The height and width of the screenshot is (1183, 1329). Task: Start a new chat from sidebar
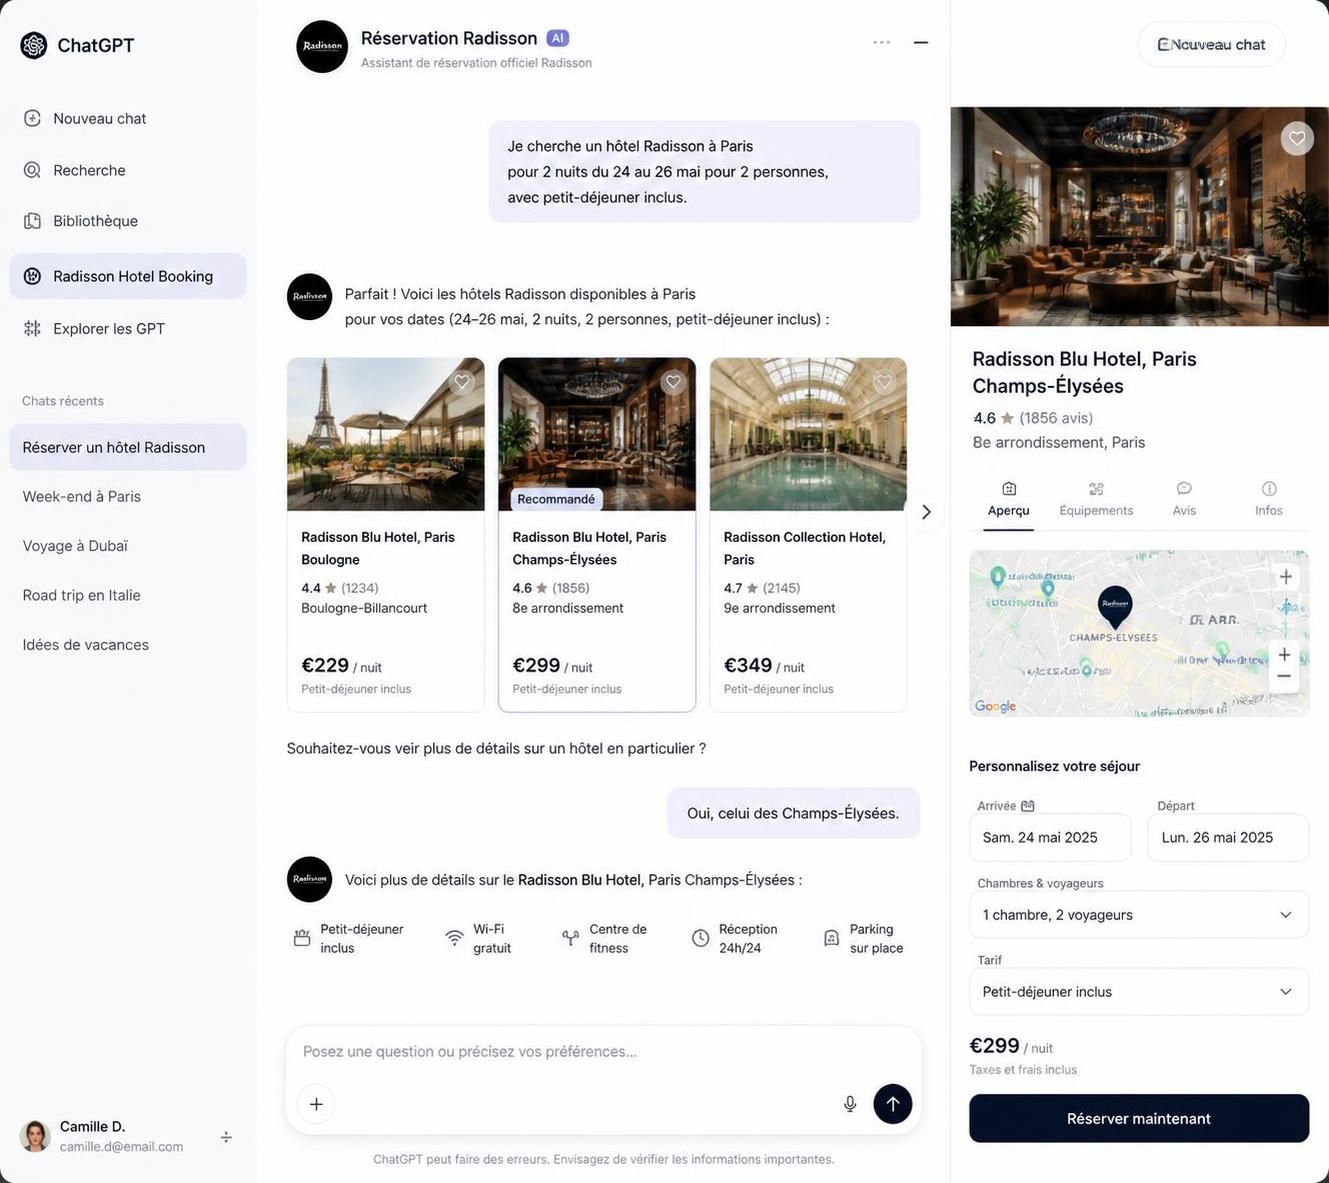point(128,118)
